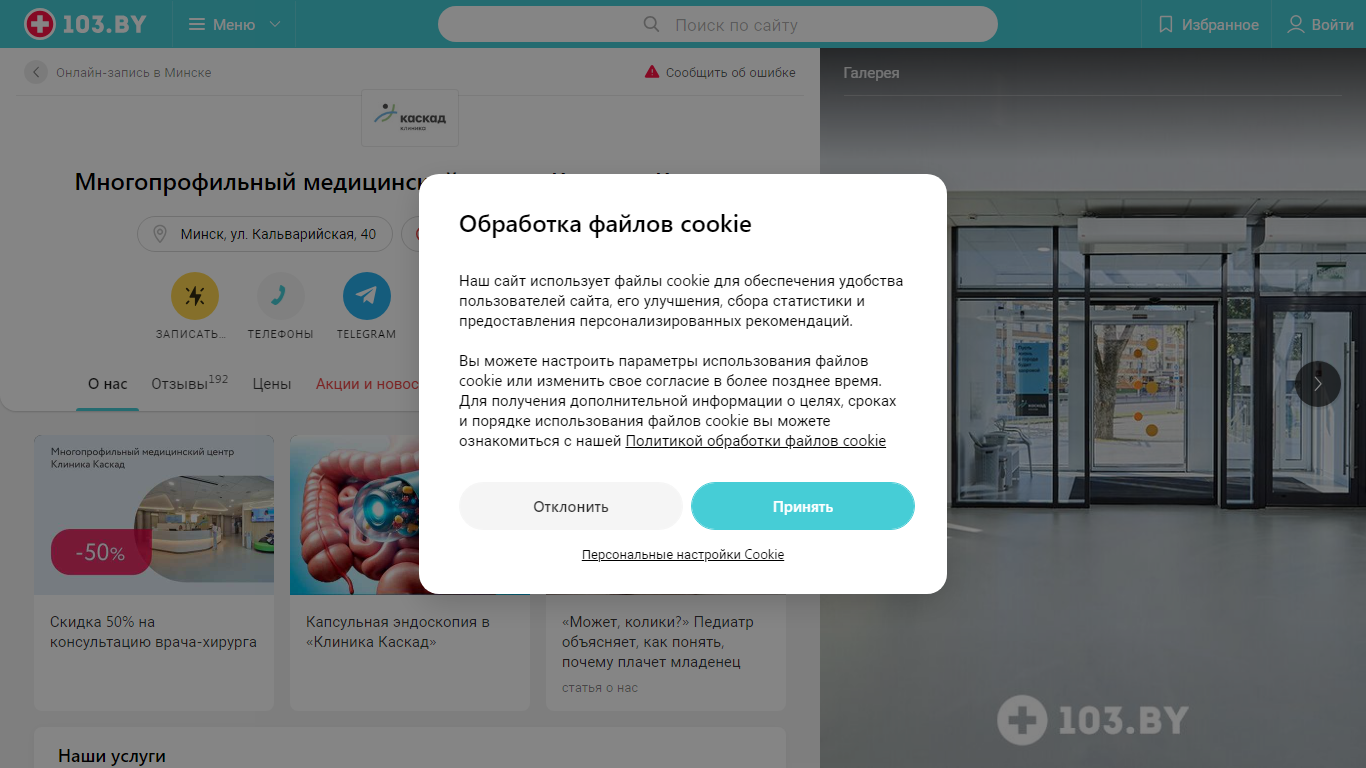Click the back arrow near Онлайн-запись
1366x768 pixels.
pyautogui.click(x=36, y=72)
